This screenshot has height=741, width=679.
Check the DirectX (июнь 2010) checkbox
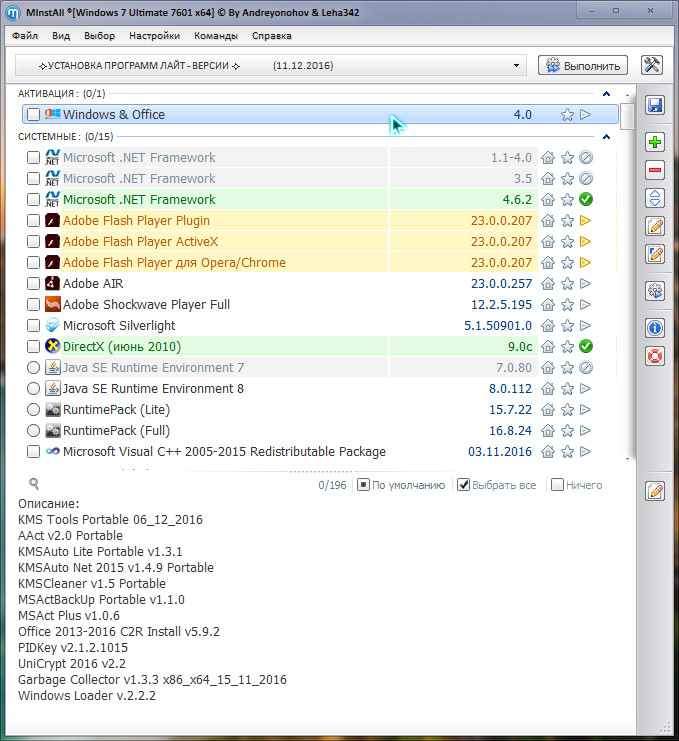click(x=34, y=346)
